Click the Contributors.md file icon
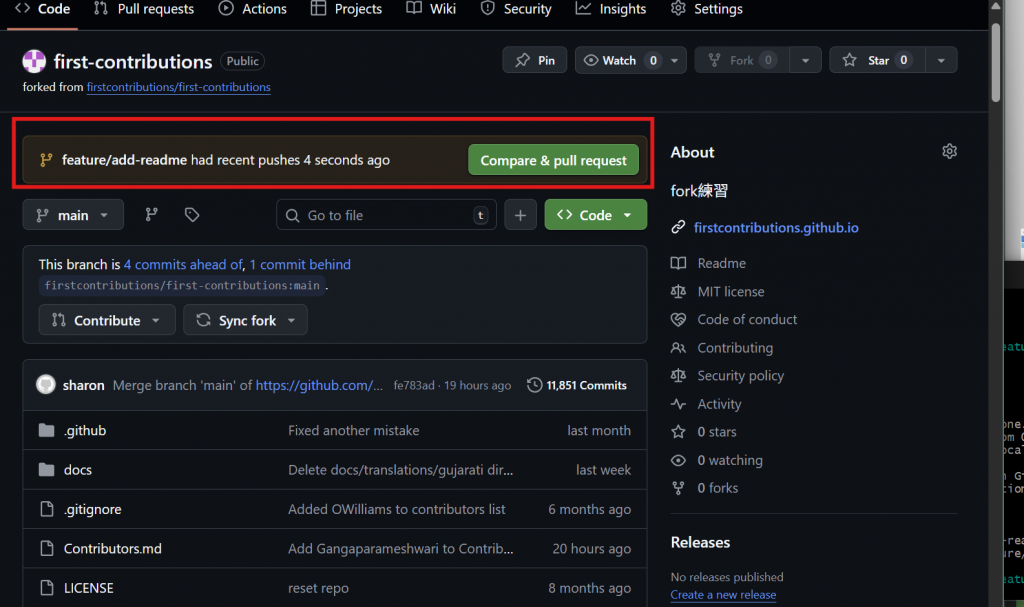1024x607 pixels. coord(46,548)
